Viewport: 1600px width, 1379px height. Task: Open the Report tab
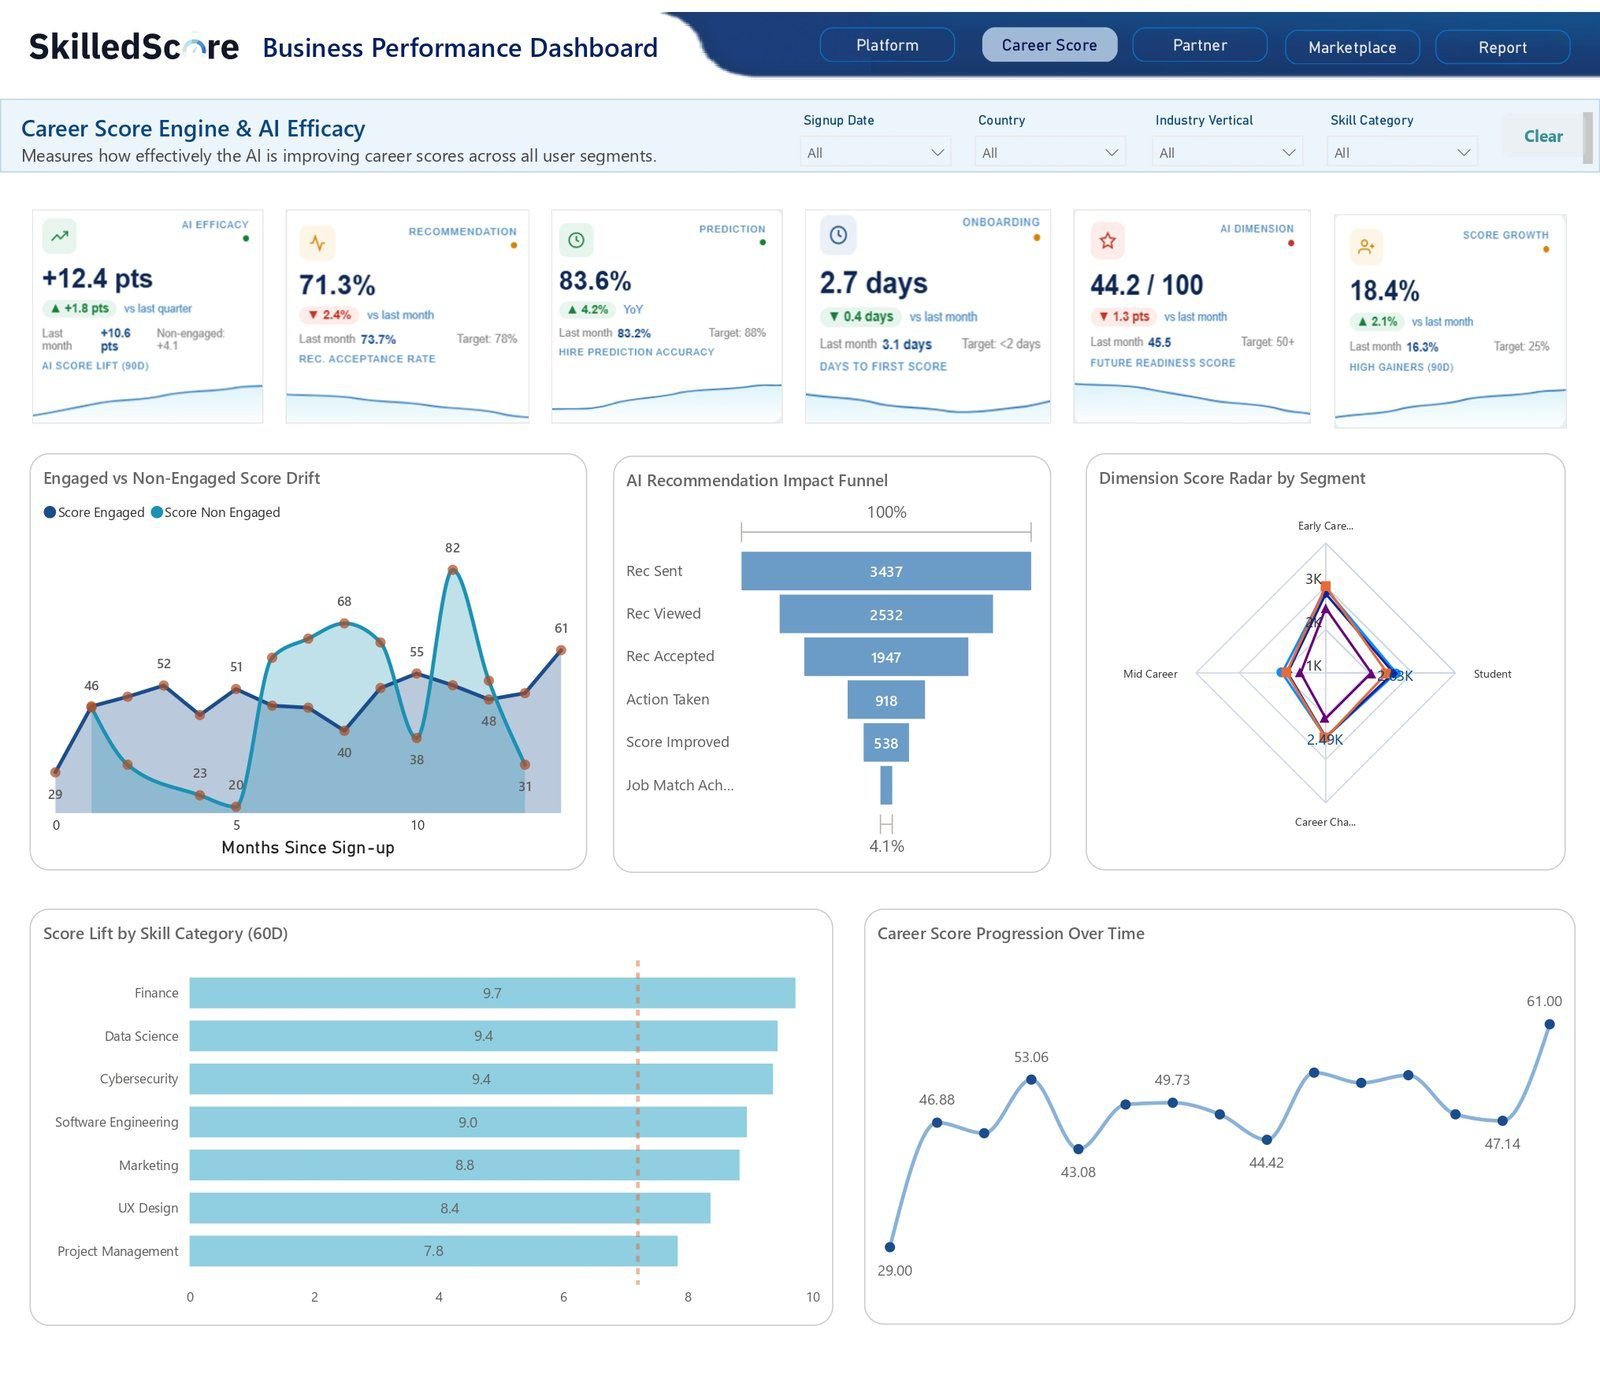click(1502, 47)
